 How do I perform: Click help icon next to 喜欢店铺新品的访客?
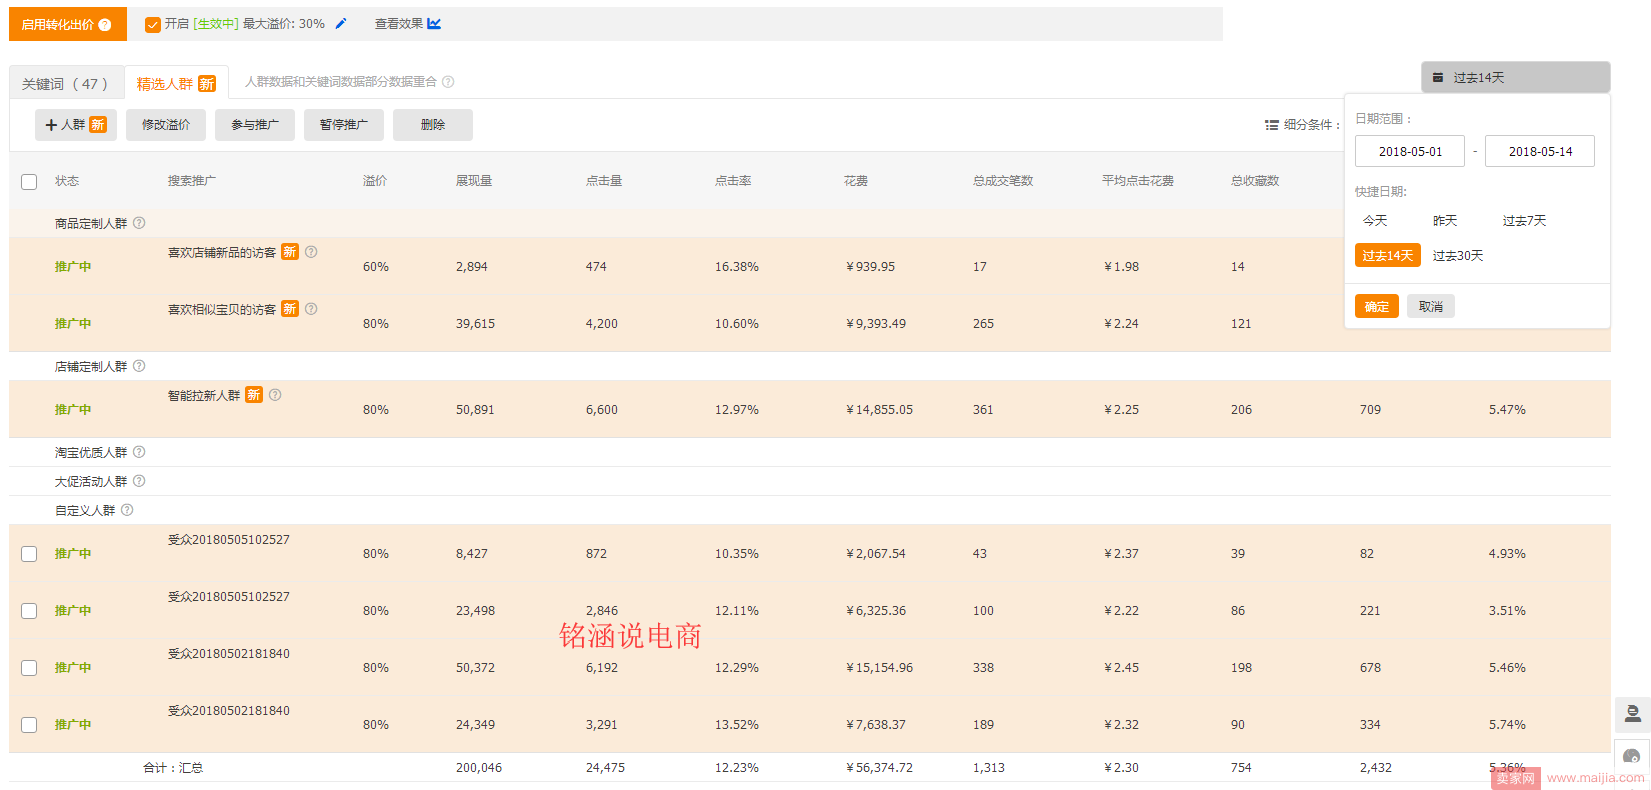(x=311, y=252)
